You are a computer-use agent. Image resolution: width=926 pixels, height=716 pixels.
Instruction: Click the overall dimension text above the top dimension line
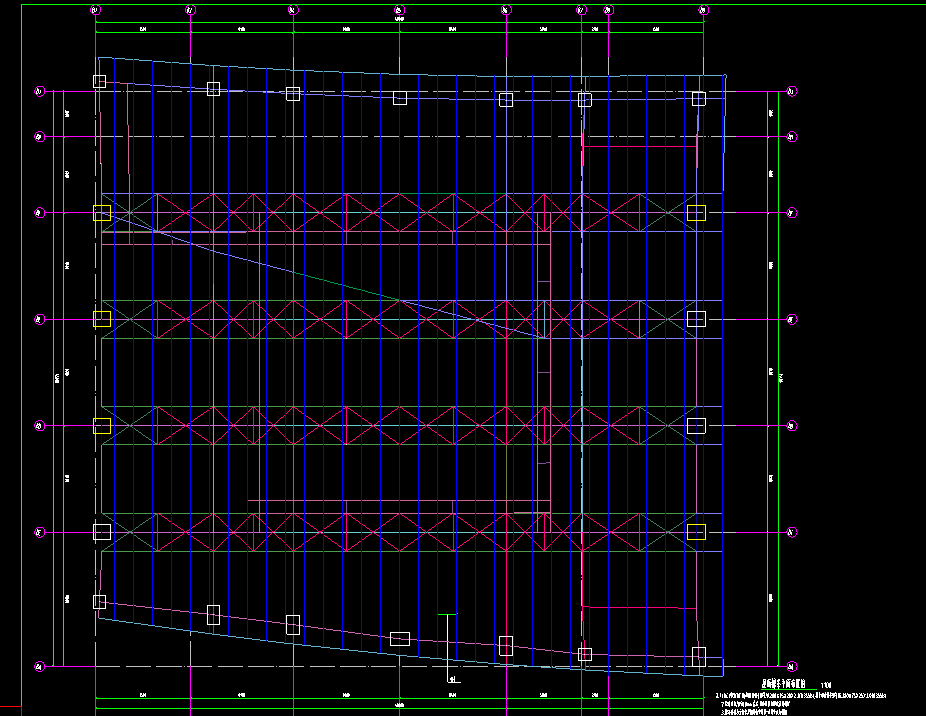[x=399, y=19]
